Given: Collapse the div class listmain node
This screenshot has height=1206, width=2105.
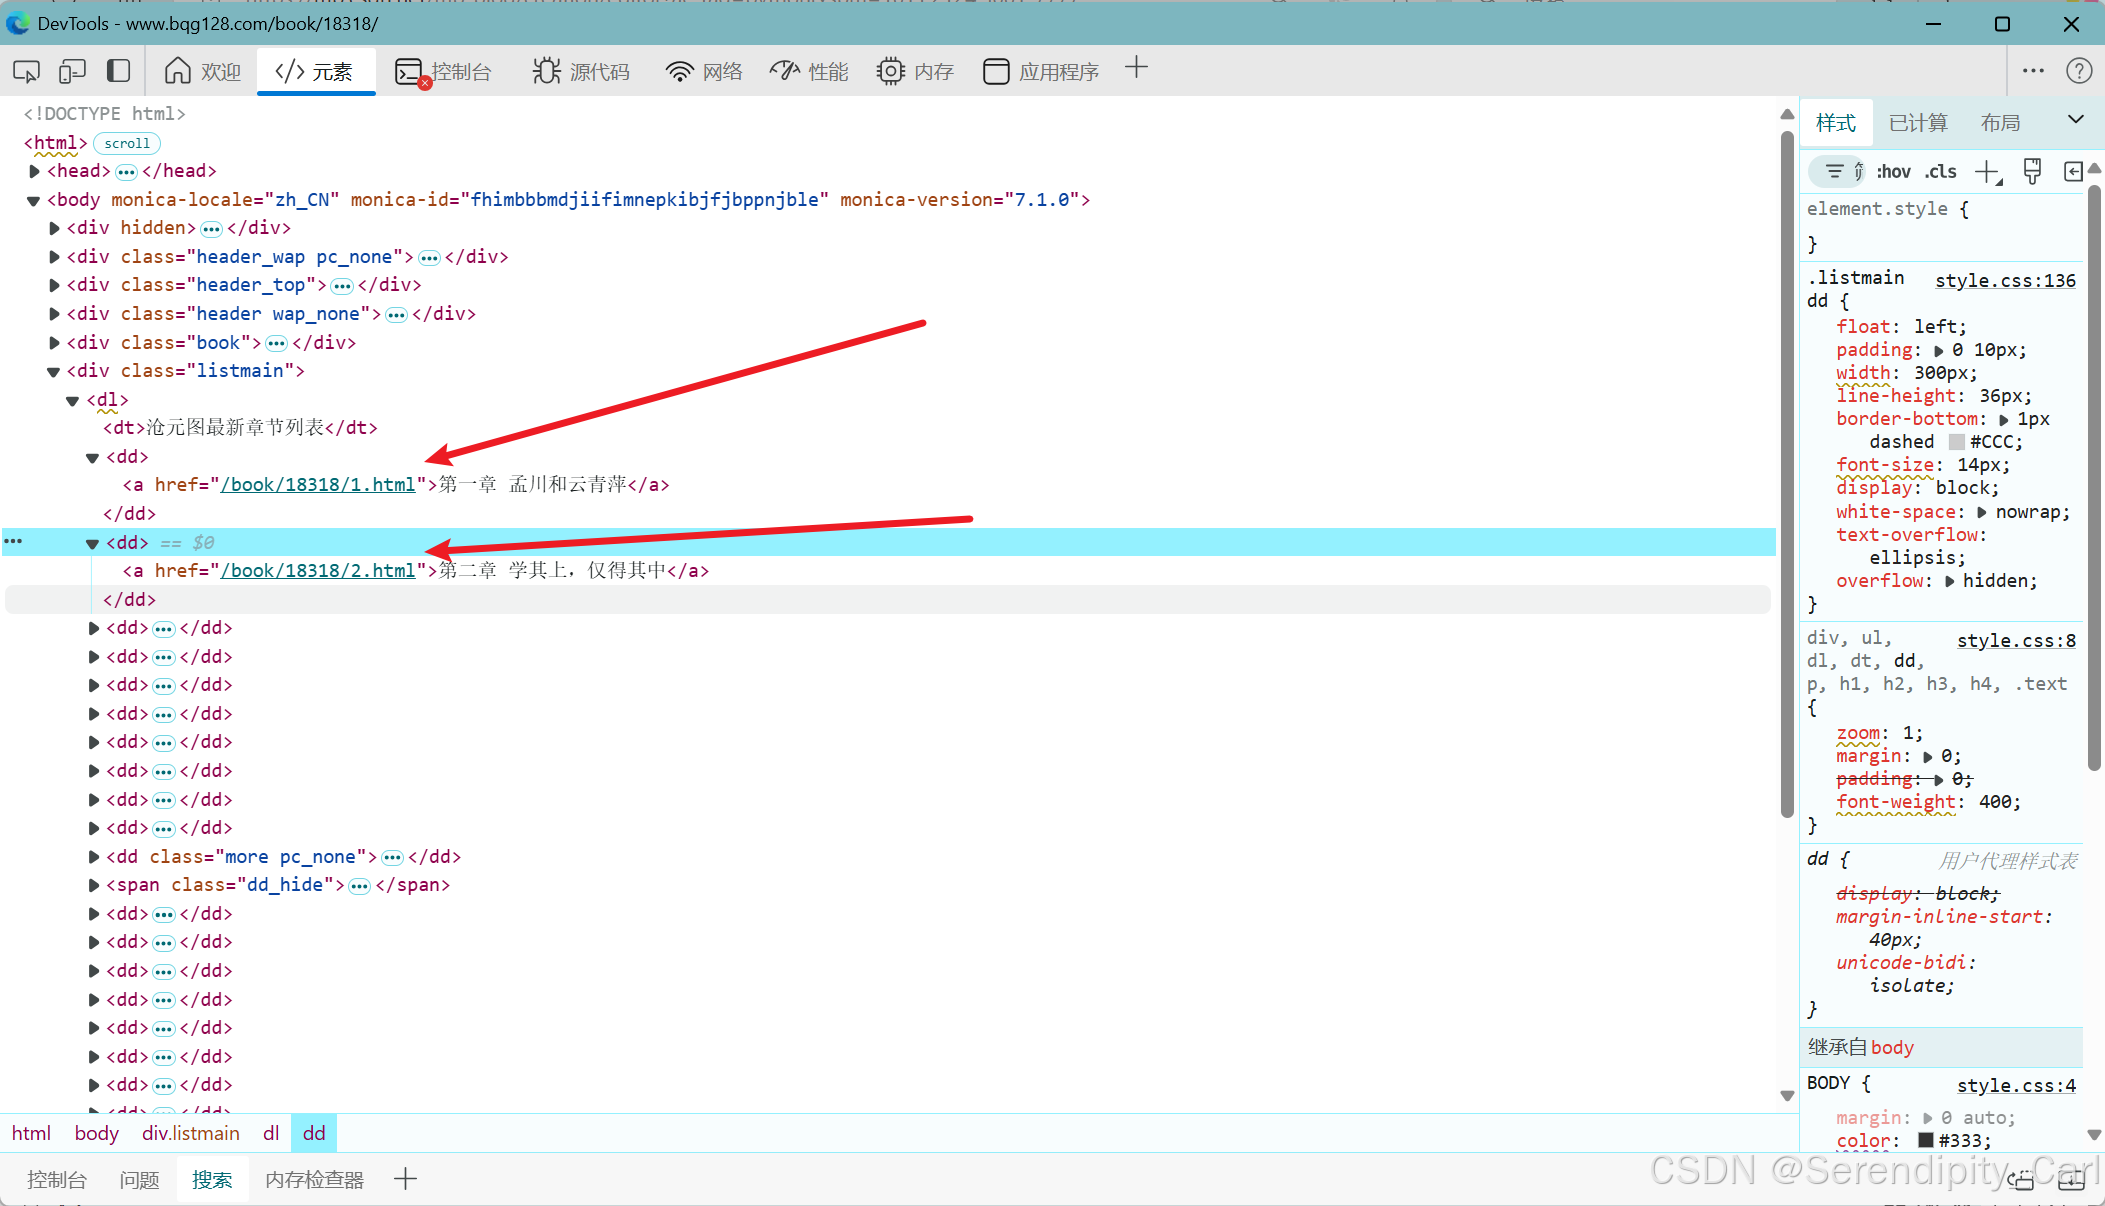Looking at the screenshot, I should click(54, 371).
